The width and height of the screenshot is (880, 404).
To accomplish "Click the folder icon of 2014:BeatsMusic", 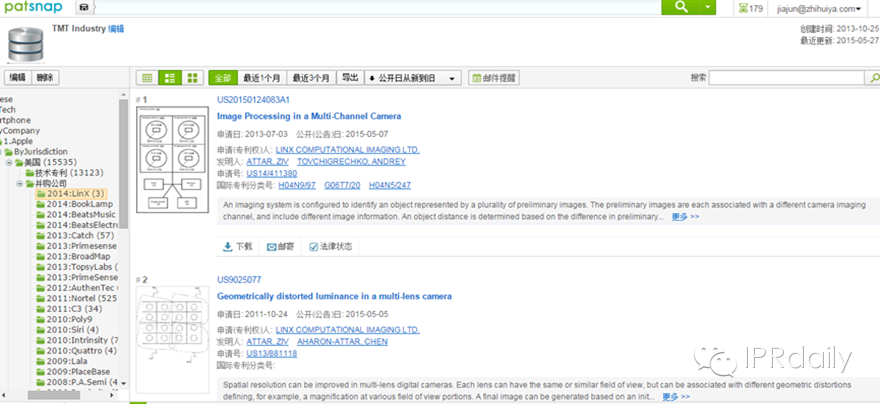I will pos(40,215).
